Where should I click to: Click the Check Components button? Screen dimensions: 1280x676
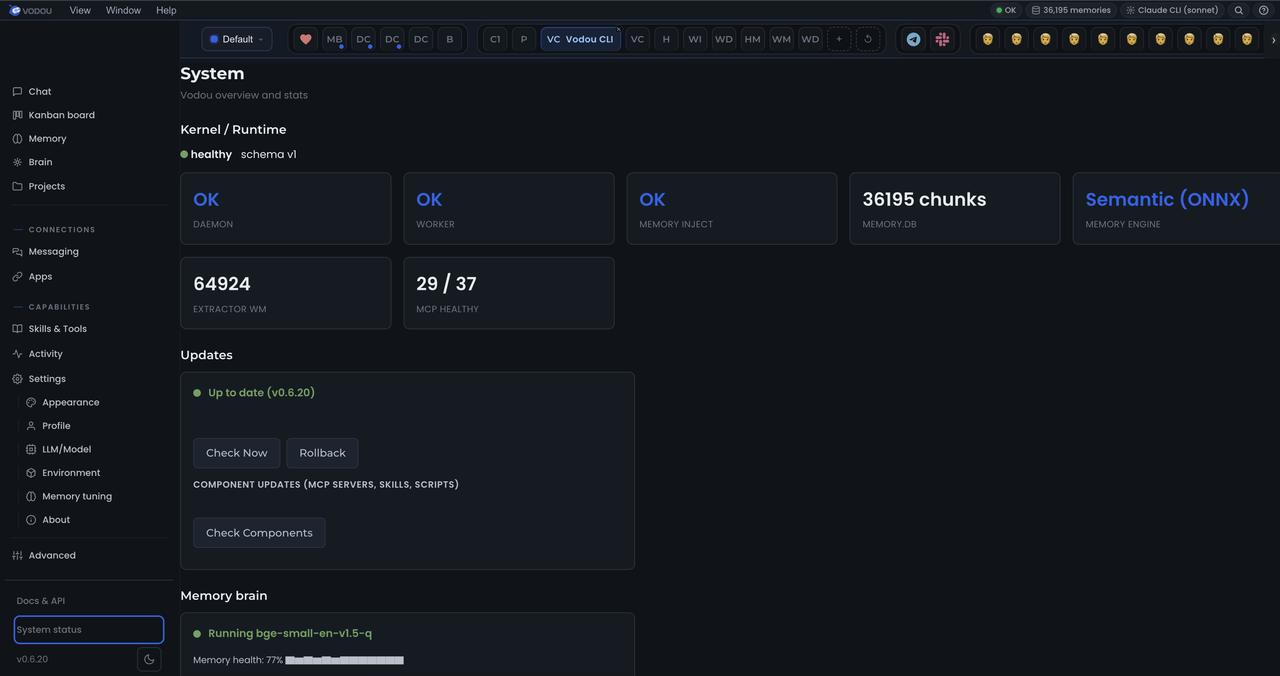(259, 533)
